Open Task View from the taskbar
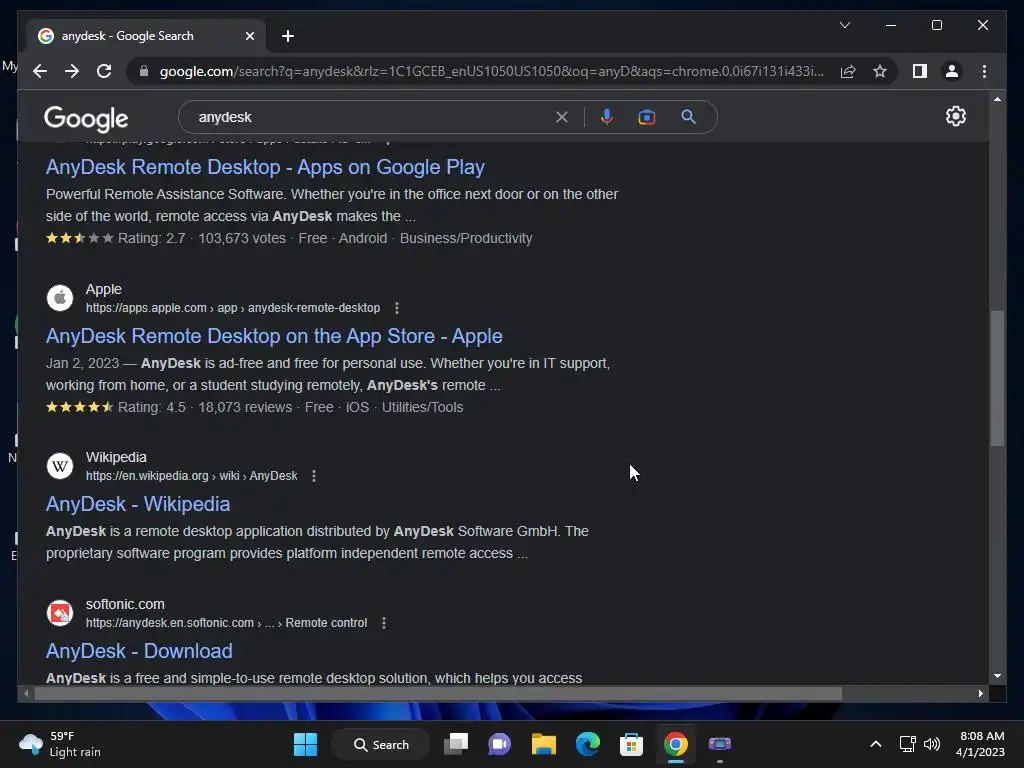 click(x=456, y=744)
